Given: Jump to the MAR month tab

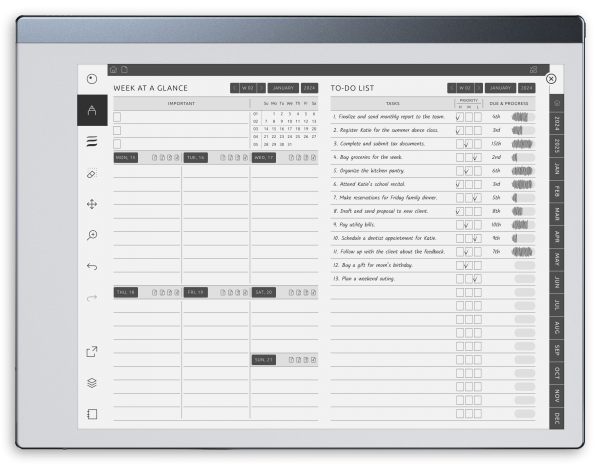Looking at the screenshot, I should coord(557,214).
